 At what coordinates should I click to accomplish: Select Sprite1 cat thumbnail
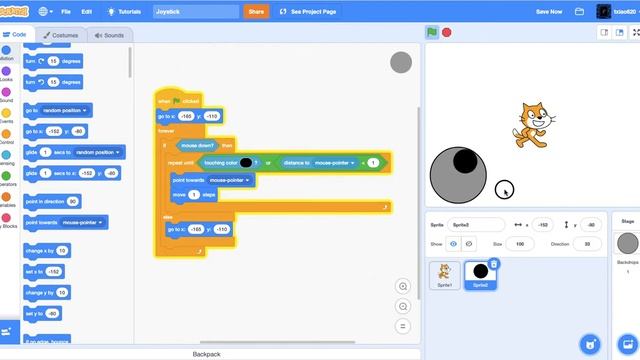[x=444, y=276]
